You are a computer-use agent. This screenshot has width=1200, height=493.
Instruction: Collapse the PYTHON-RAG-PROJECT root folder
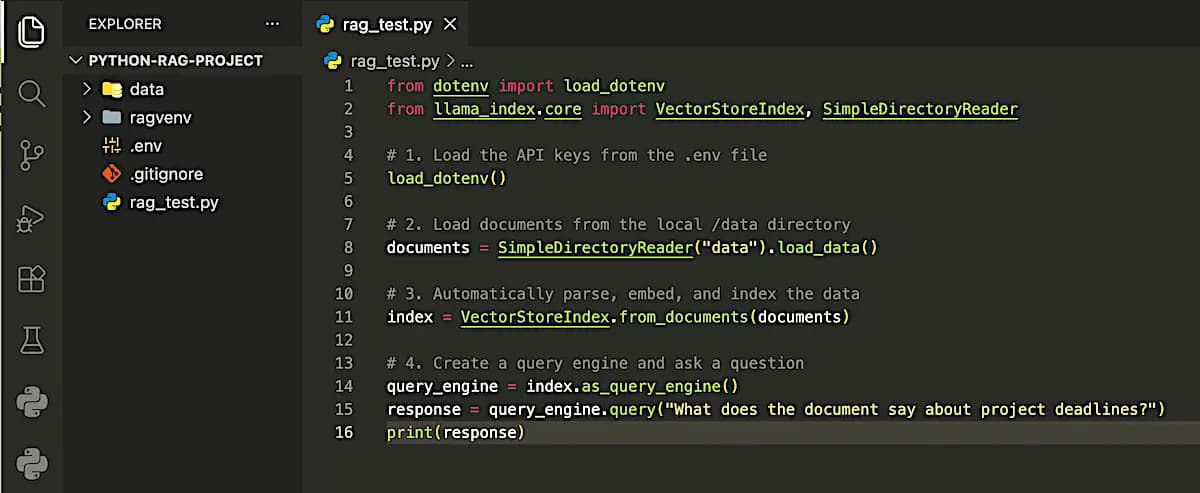click(77, 60)
